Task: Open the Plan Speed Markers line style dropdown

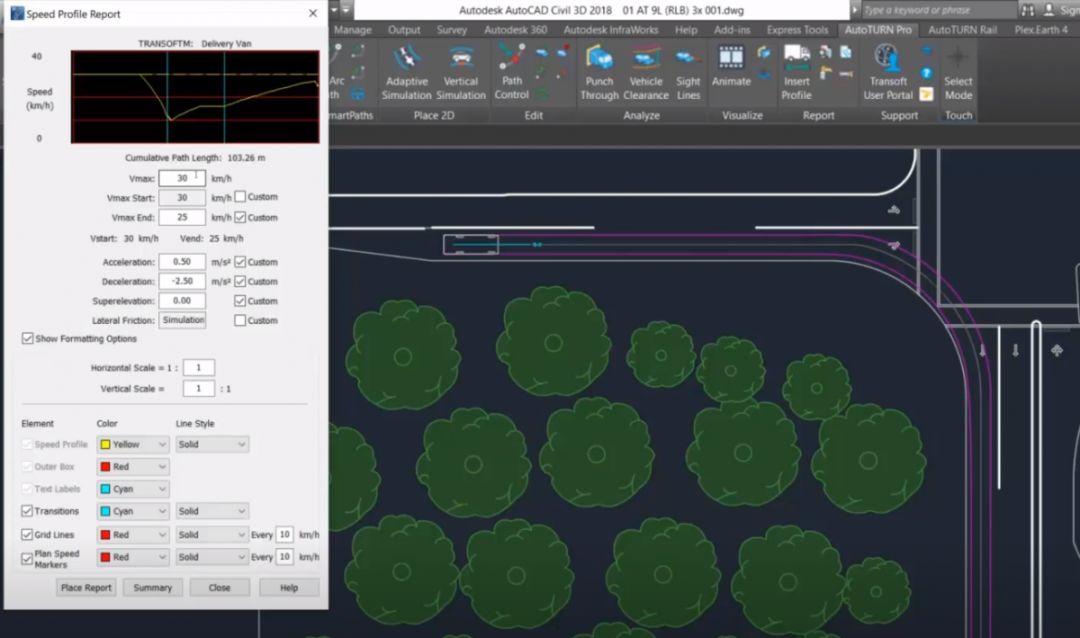Action: pos(212,557)
